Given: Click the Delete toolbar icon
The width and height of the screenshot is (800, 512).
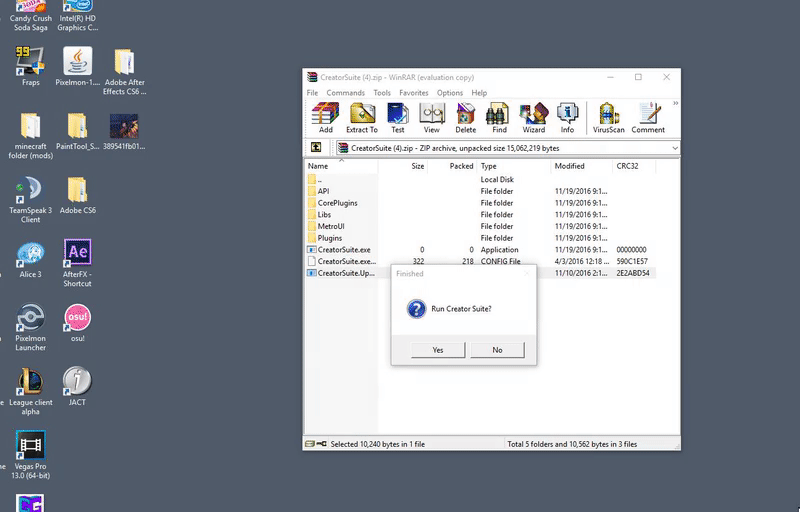Looking at the screenshot, I should tap(465, 118).
